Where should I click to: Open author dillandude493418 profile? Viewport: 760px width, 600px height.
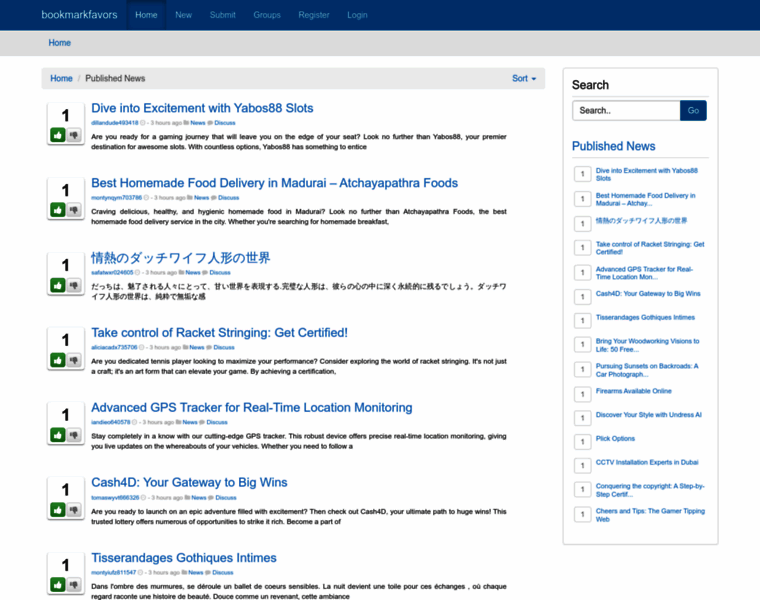(114, 123)
